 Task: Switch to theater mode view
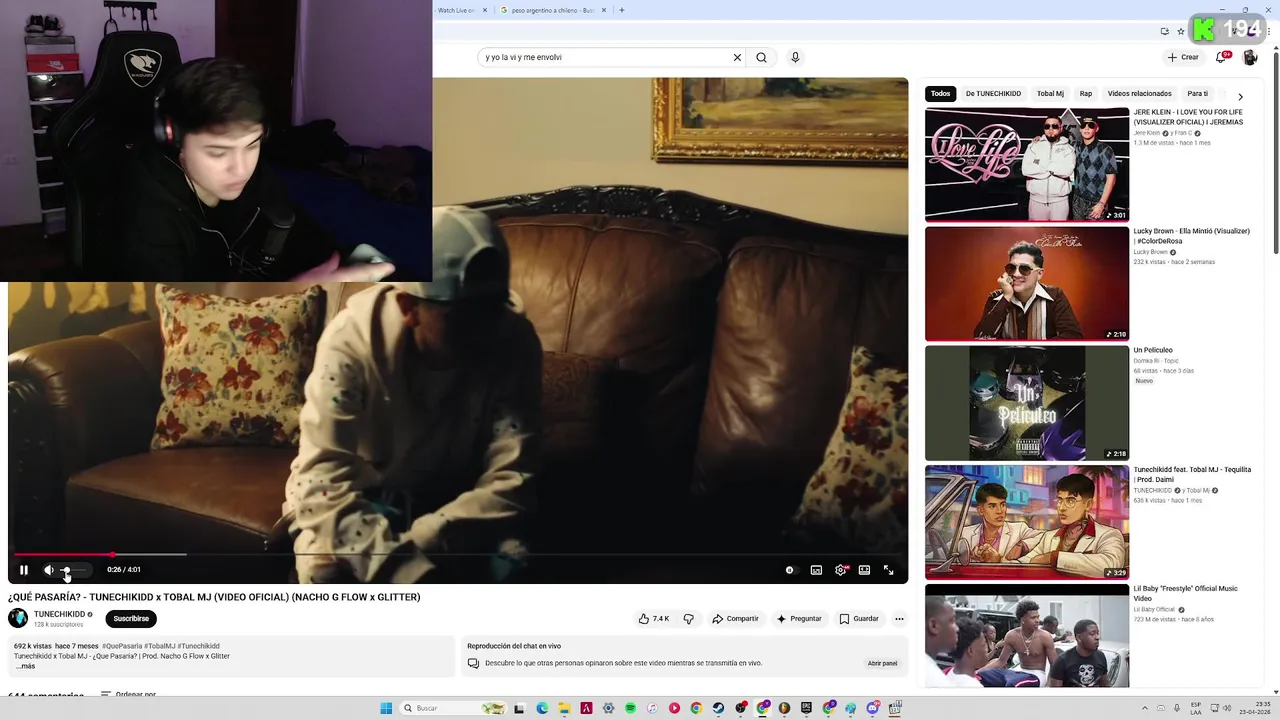point(864,570)
